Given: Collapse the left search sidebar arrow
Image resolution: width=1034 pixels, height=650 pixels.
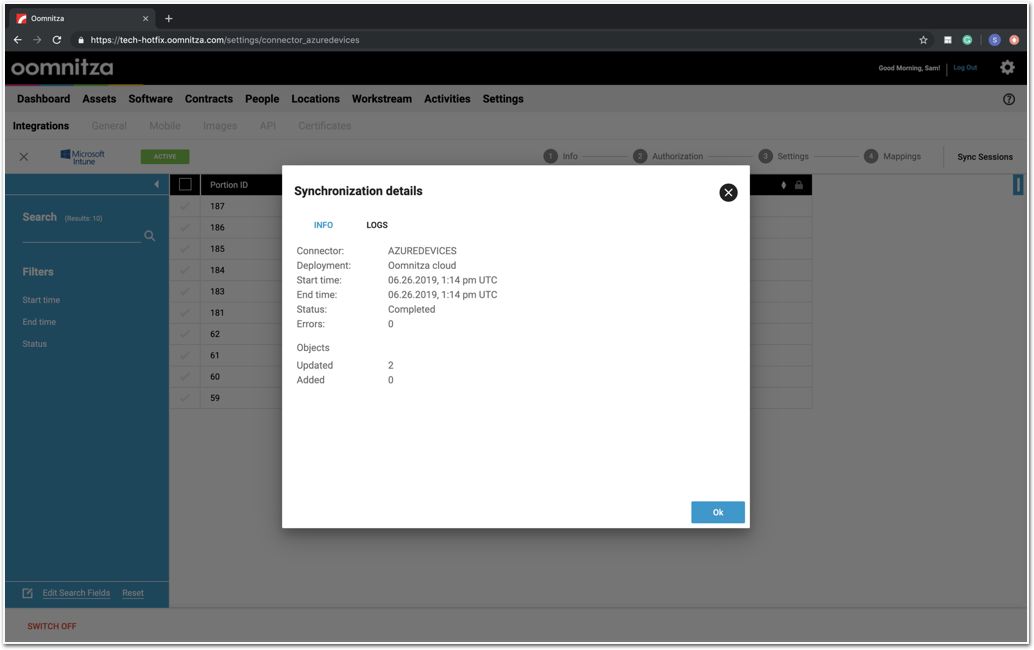Looking at the screenshot, I should point(156,185).
